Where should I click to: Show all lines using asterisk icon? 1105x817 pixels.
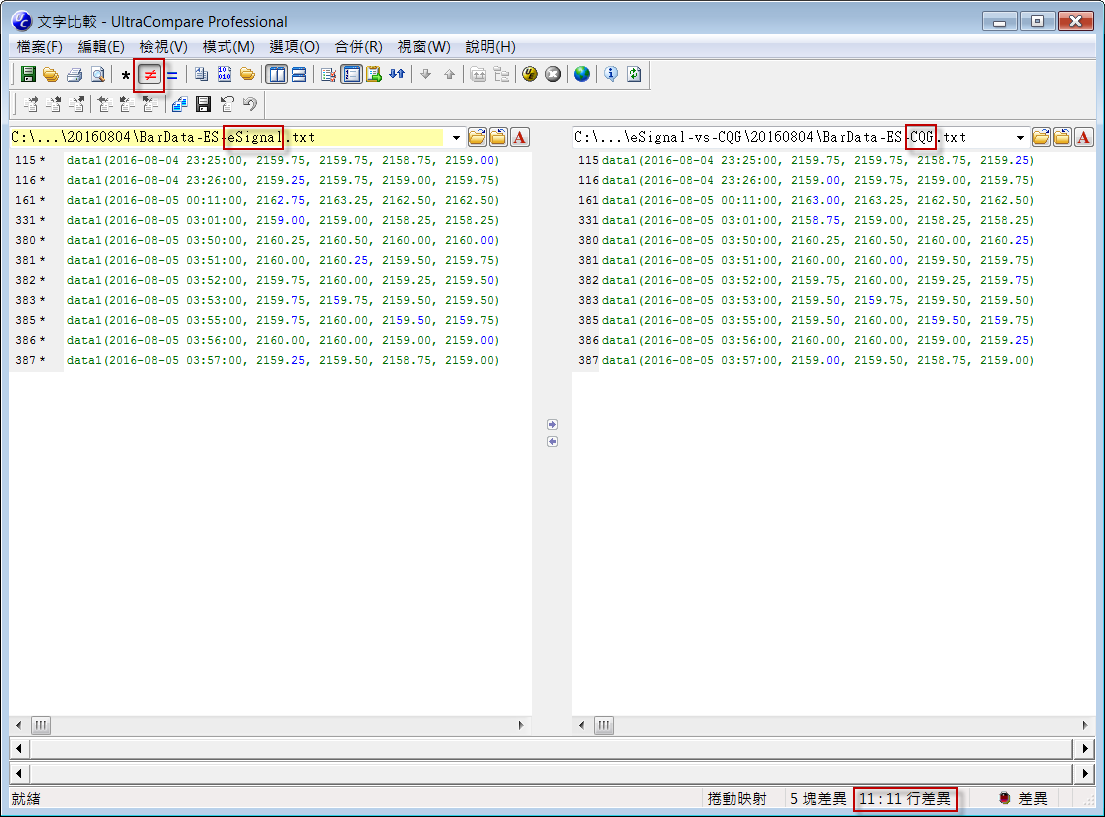125,75
